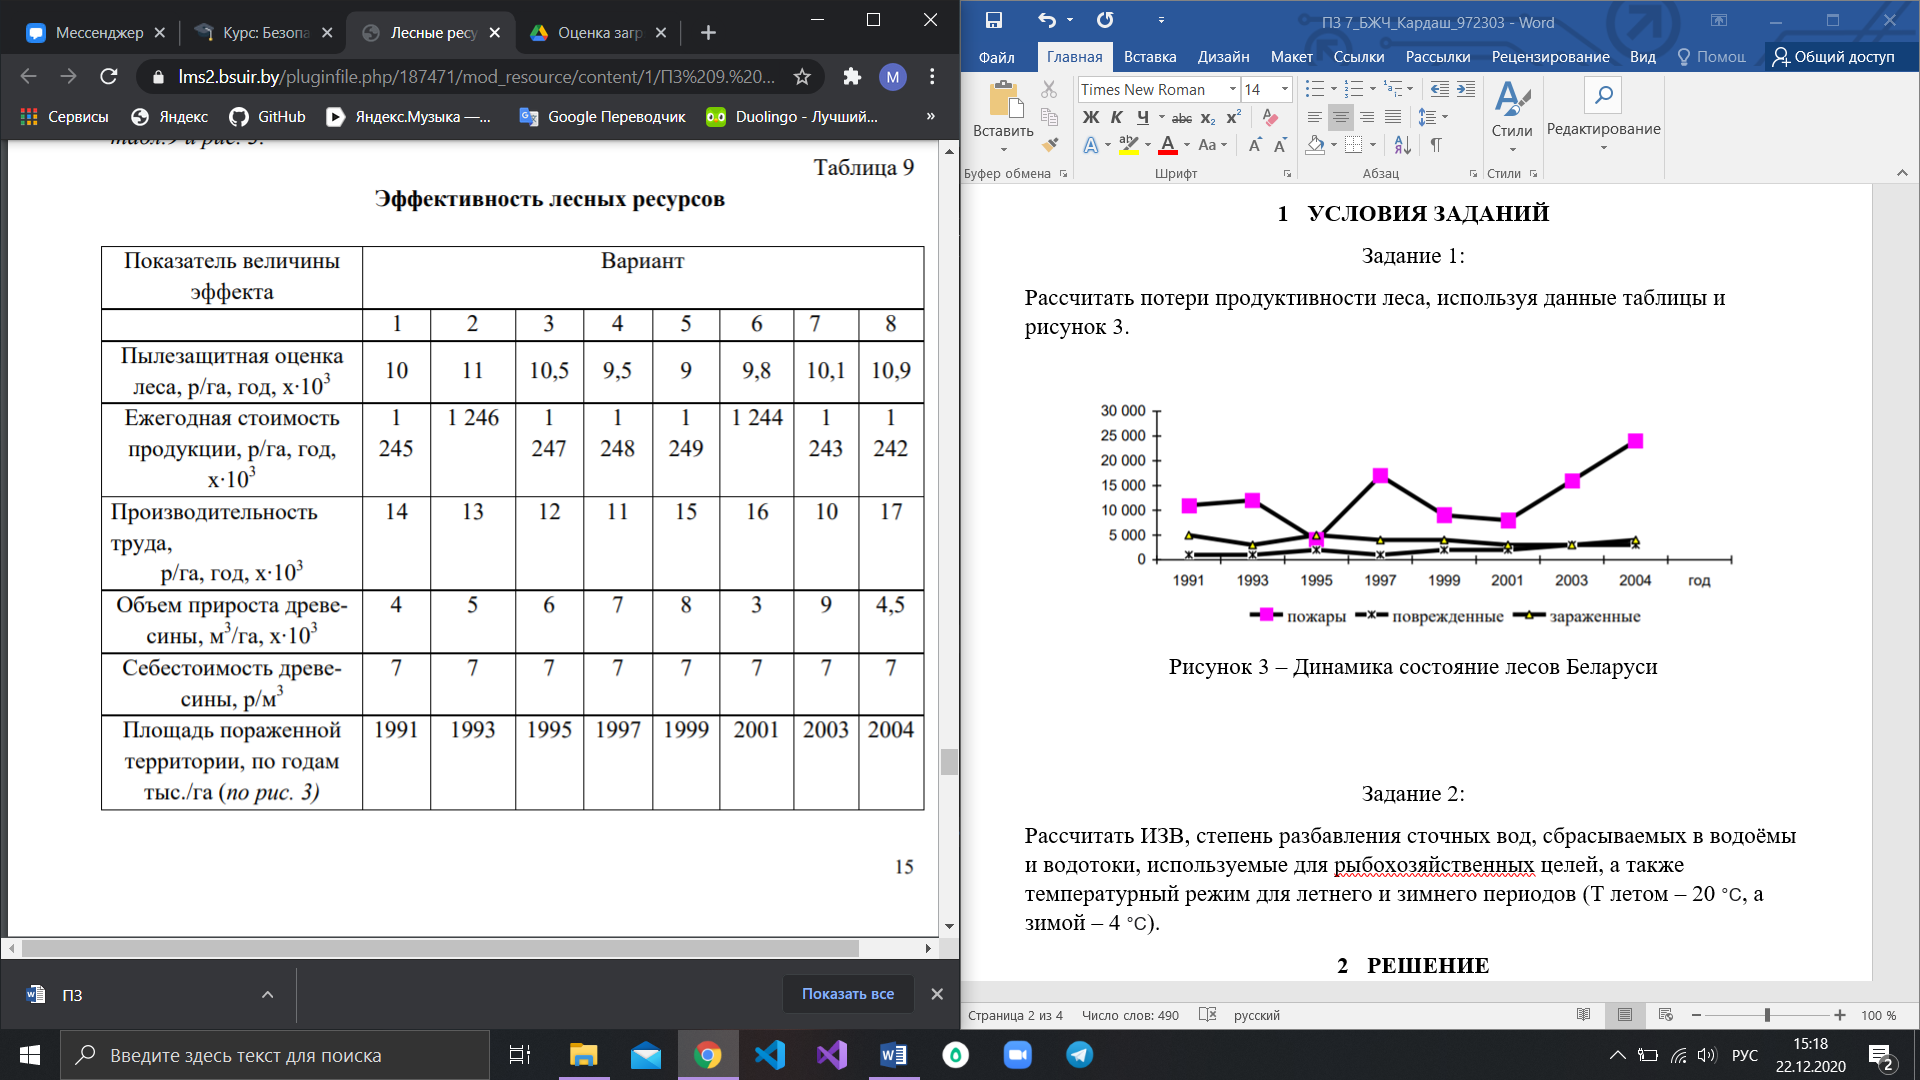Open Google Переводчик bookmark

click(603, 117)
